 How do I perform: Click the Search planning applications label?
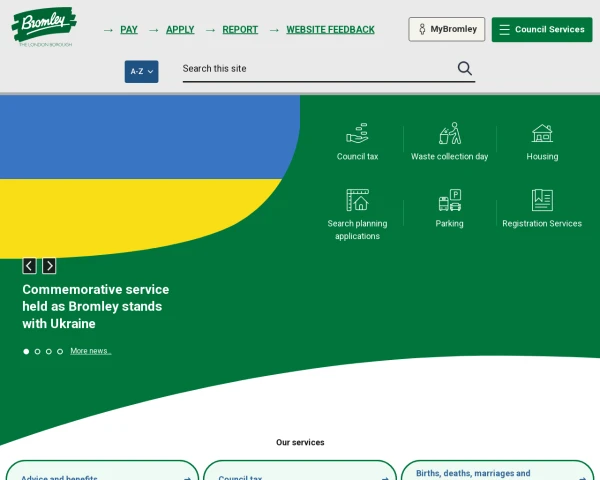click(357, 230)
